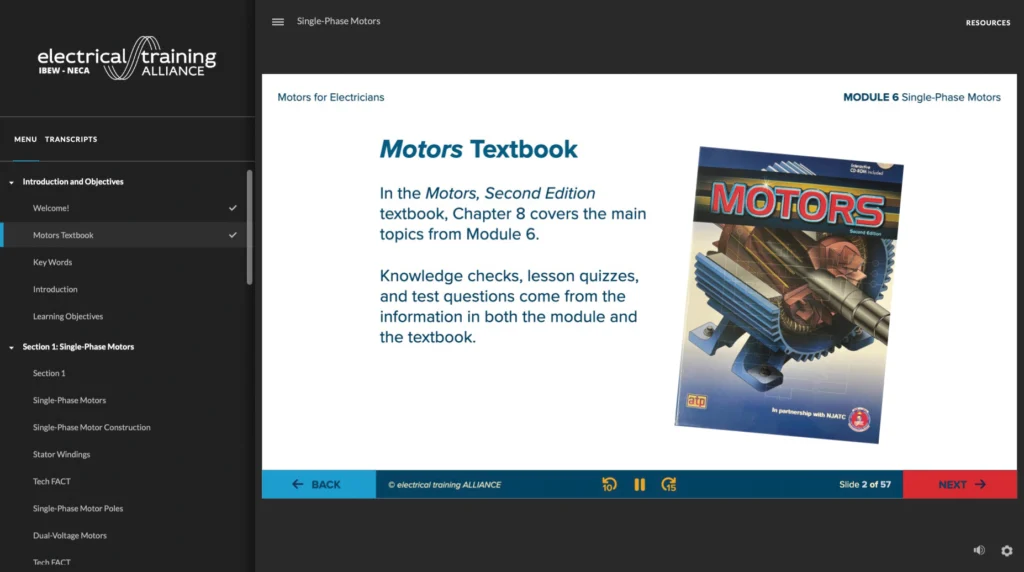Click the electrical training ALLIANCE logo
Image resolution: width=1024 pixels, height=572 pixels.
[127, 58]
